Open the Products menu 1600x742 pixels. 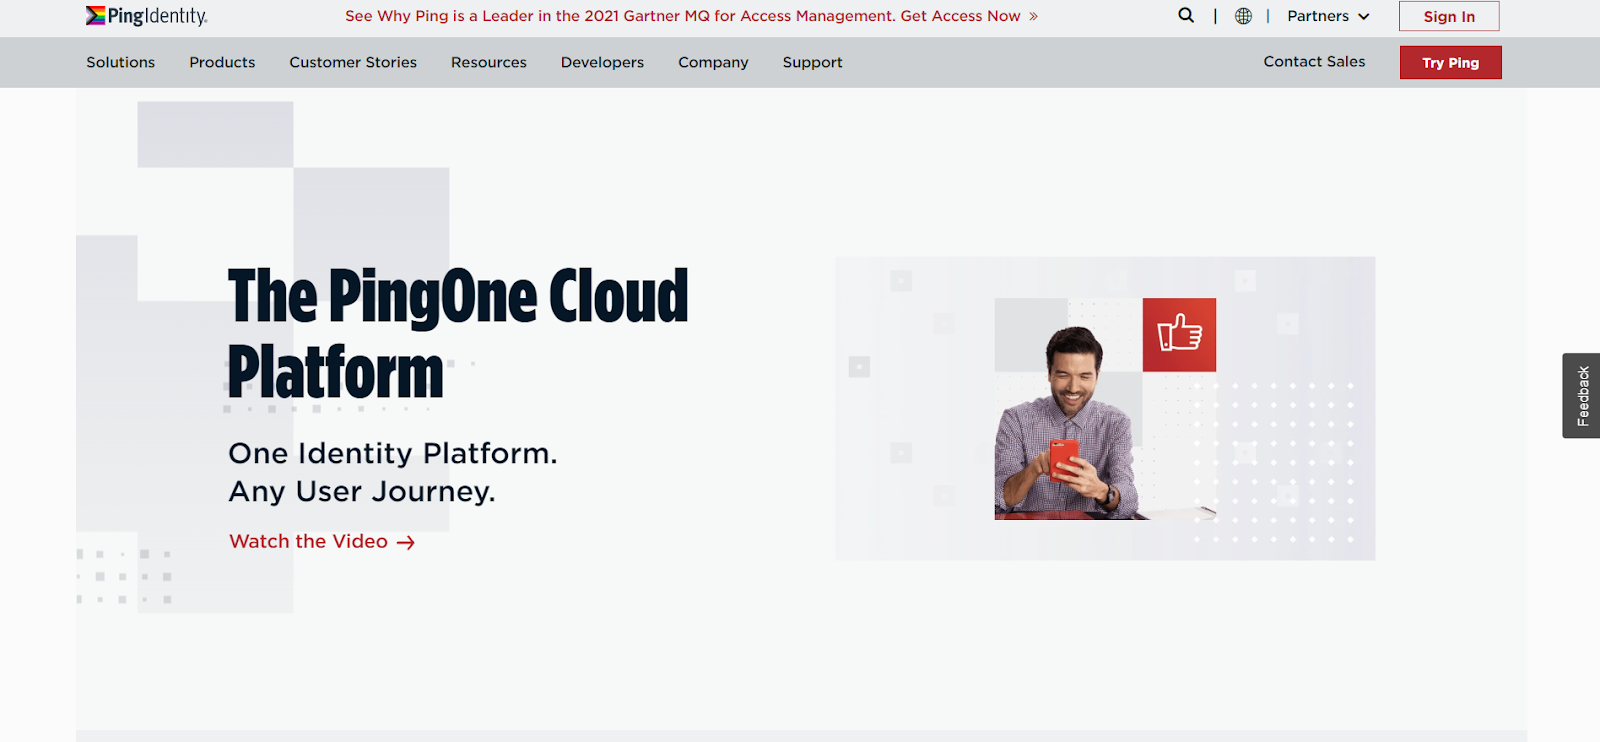[222, 62]
